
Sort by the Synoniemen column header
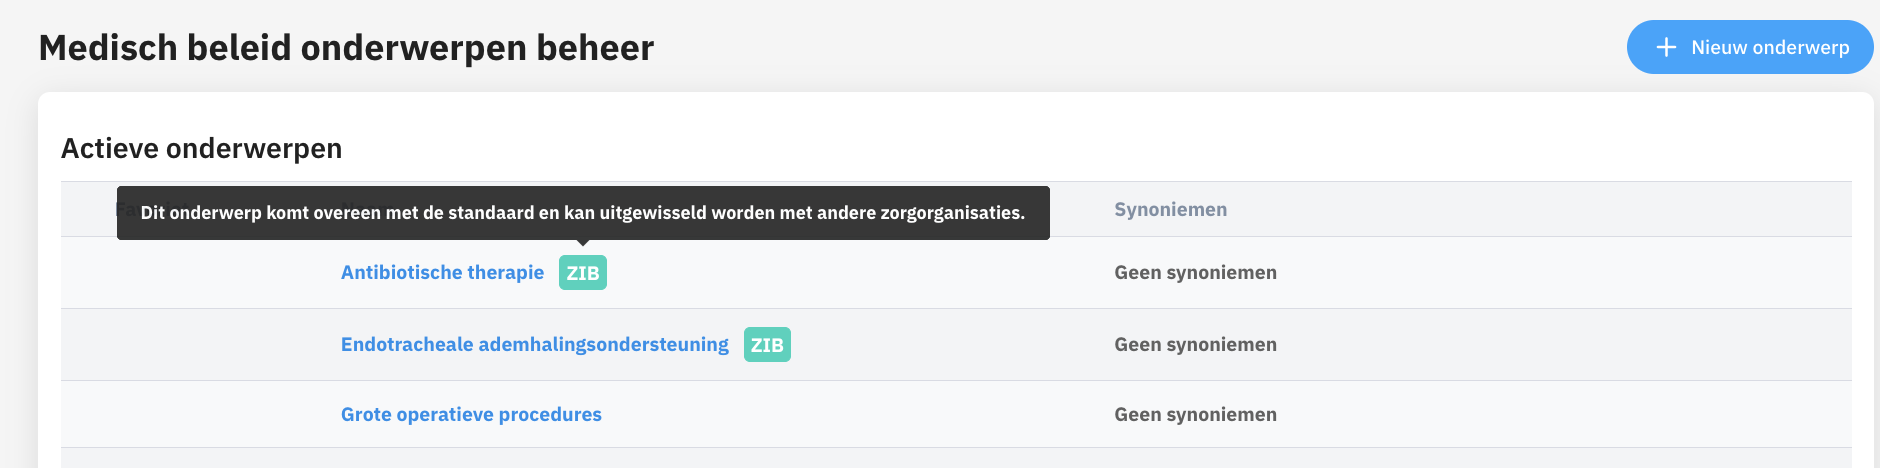pos(1170,210)
